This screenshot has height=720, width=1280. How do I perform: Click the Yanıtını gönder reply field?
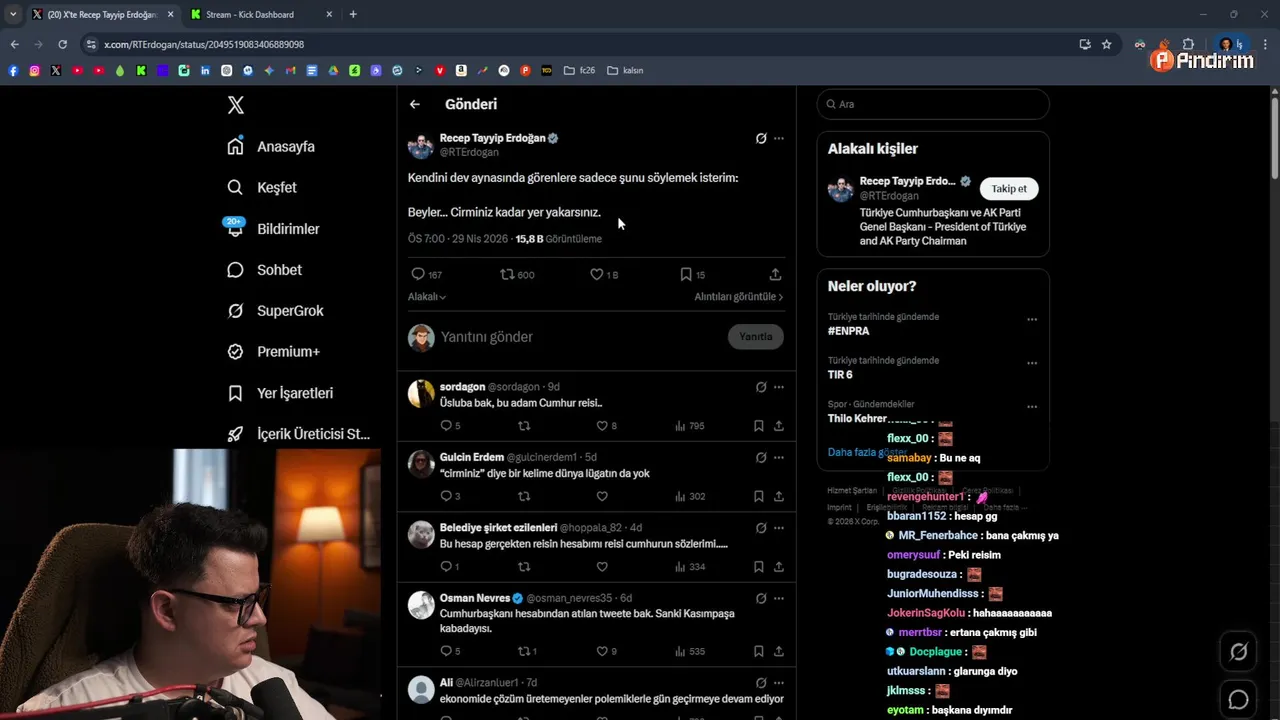tap(580, 337)
